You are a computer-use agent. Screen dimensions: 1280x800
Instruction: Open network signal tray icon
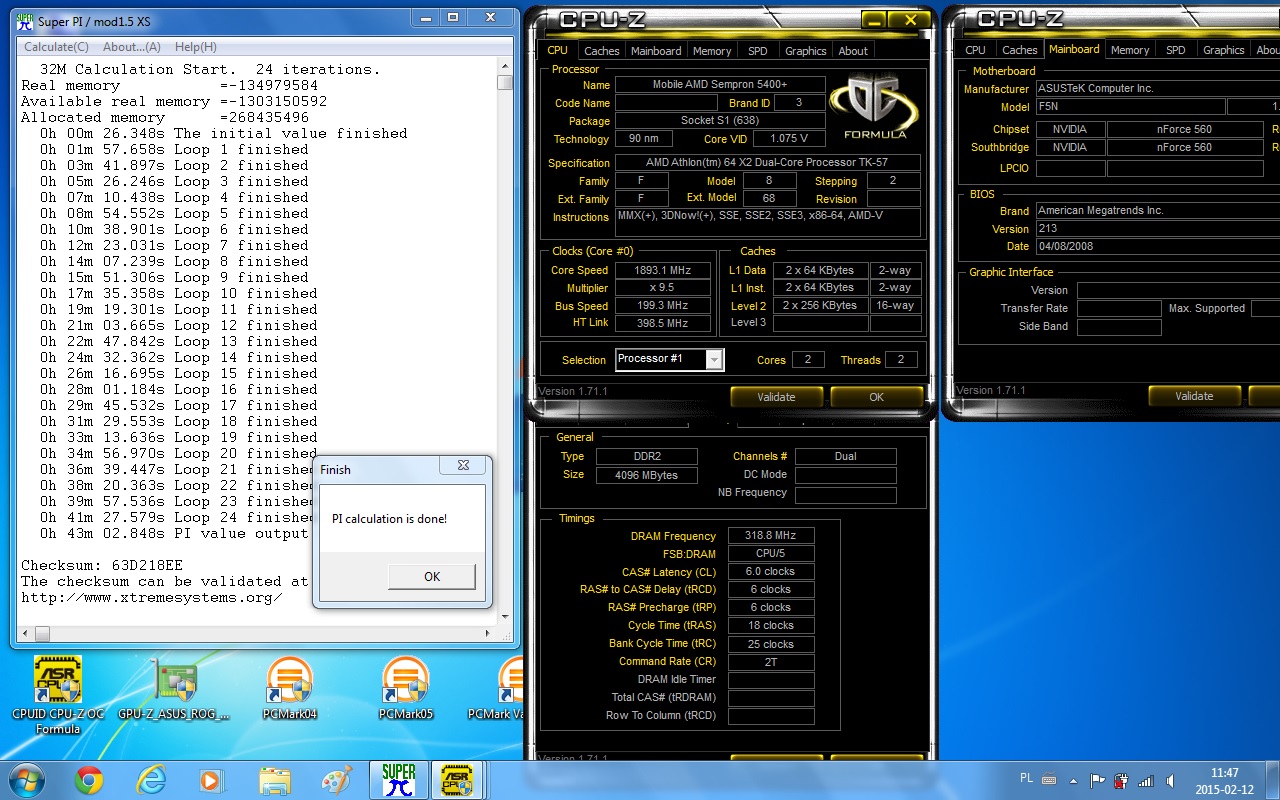[1145, 781]
